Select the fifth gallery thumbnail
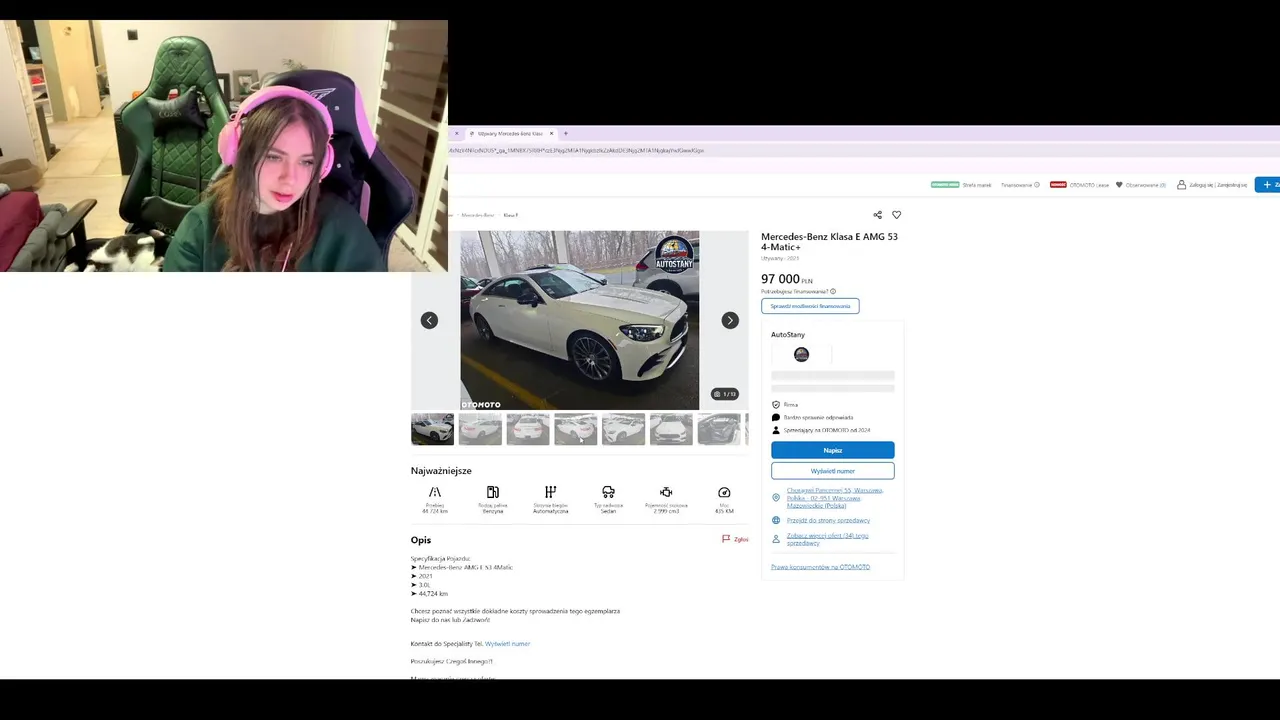 click(623, 429)
